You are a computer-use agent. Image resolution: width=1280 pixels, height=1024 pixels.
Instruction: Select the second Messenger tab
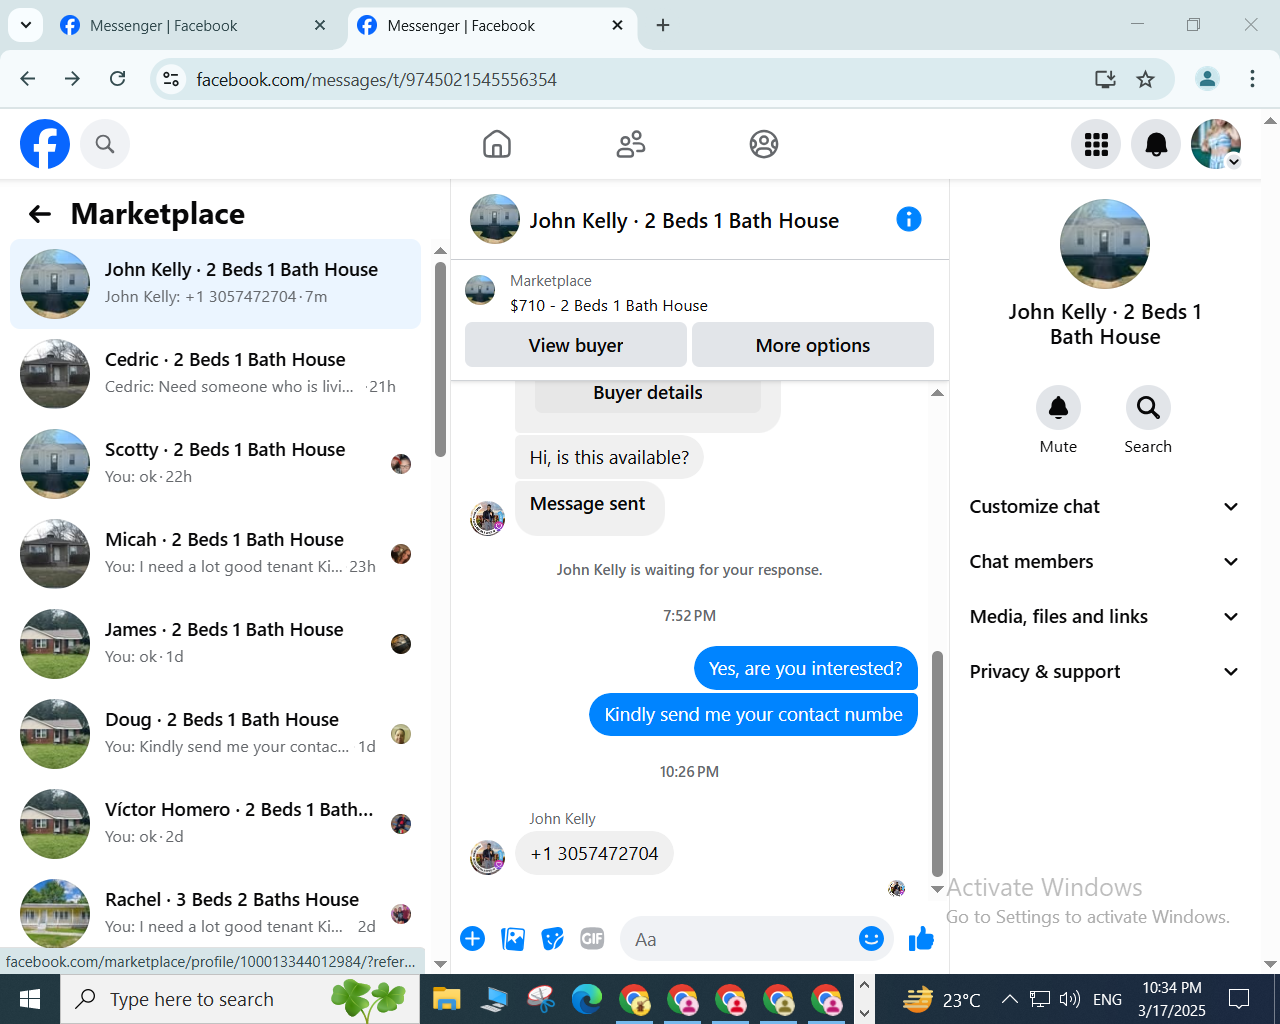[x=491, y=26]
